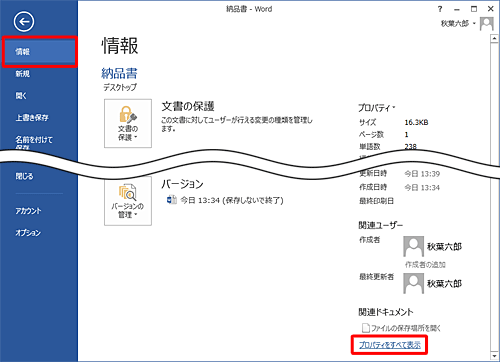500x362 pixels.
Task: Click the 最終印刷日 label
Action: [376, 201]
